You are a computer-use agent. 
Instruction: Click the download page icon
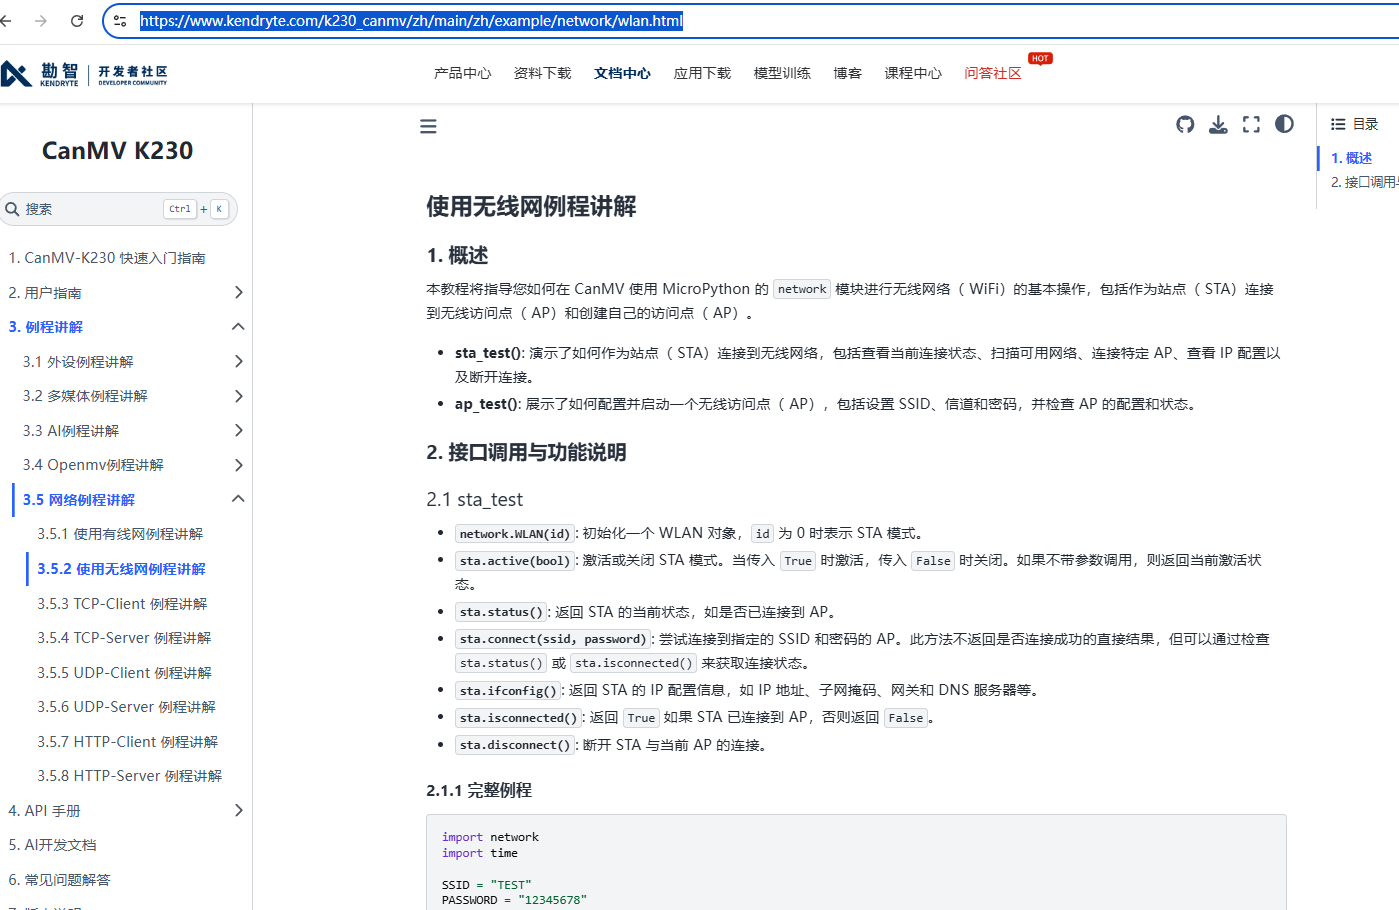[x=1218, y=124]
